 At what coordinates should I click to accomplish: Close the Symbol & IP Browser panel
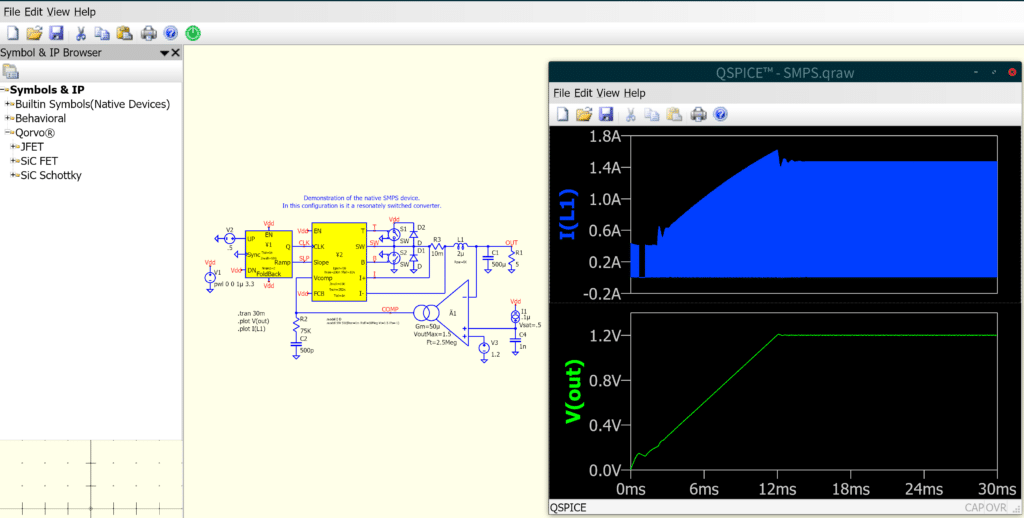click(175, 53)
